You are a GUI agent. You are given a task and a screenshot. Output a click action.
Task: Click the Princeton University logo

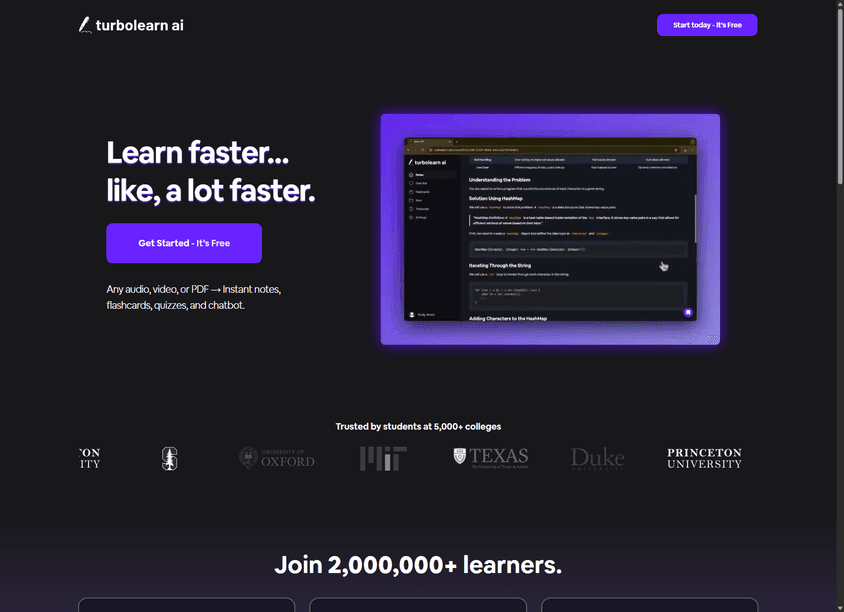704,458
